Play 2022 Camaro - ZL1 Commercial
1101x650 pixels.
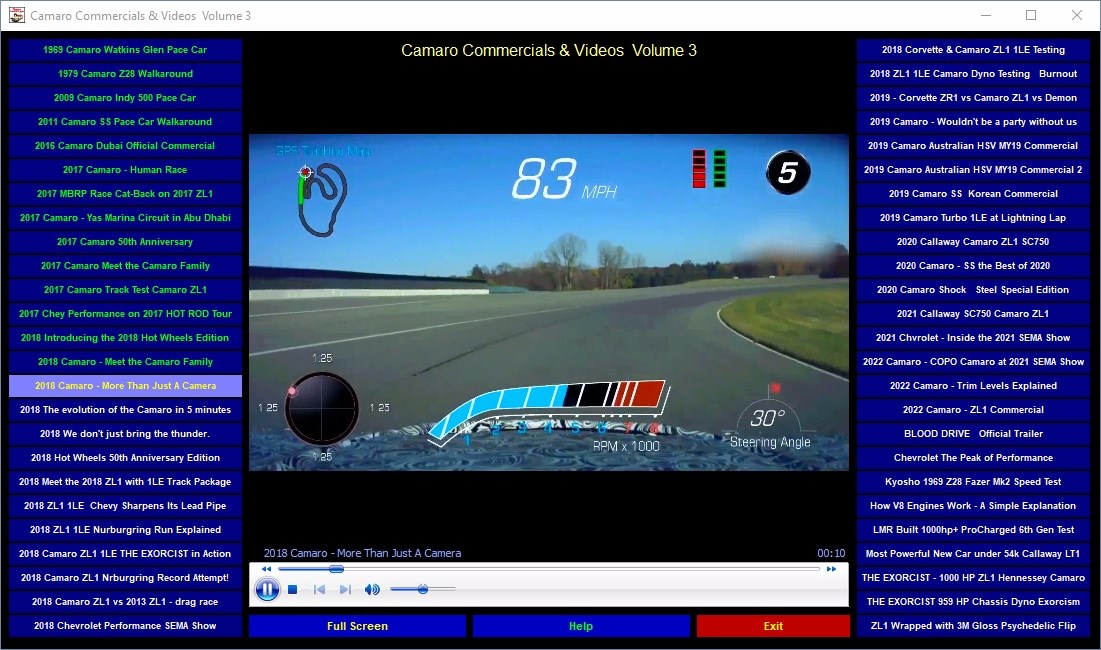click(973, 410)
